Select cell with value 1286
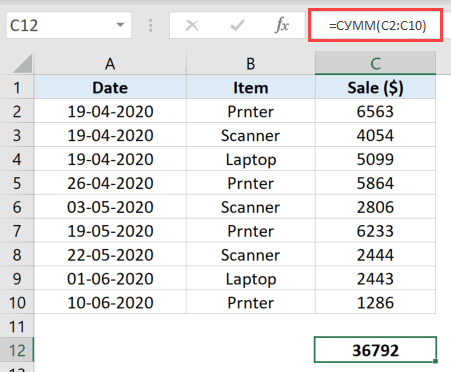451x372 pixels. click(375, 303)
